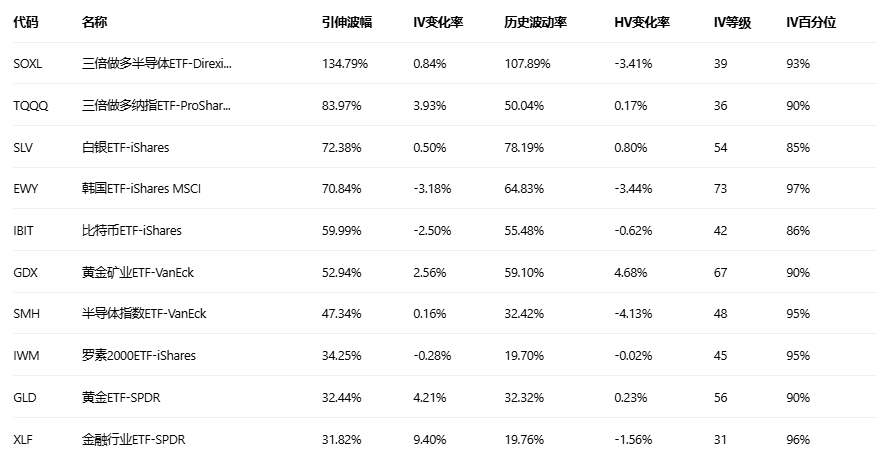This screenshot has height=460, width=881.
Task: Open the TQQQ ticker code
Action: pyautogui.click(x=30, y=105)
